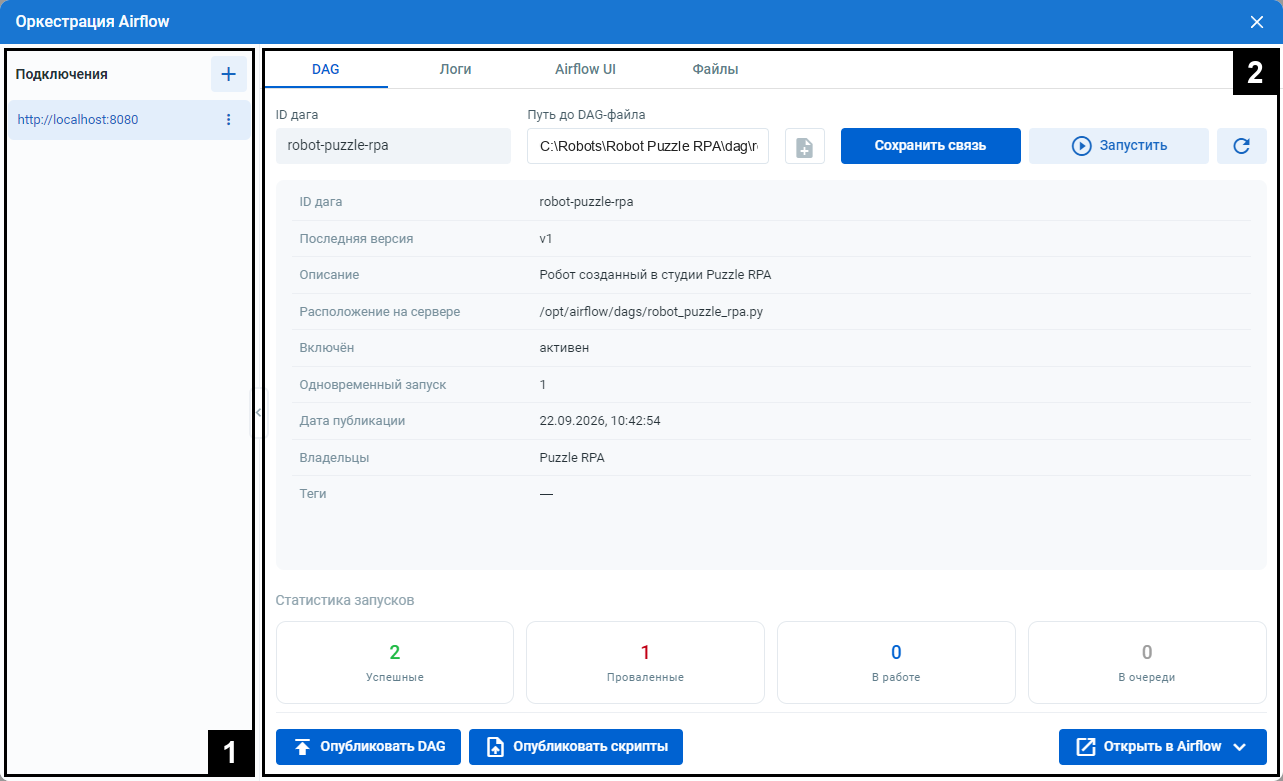
Task: Open the Логи tab
Action: [x=455, y=70]
